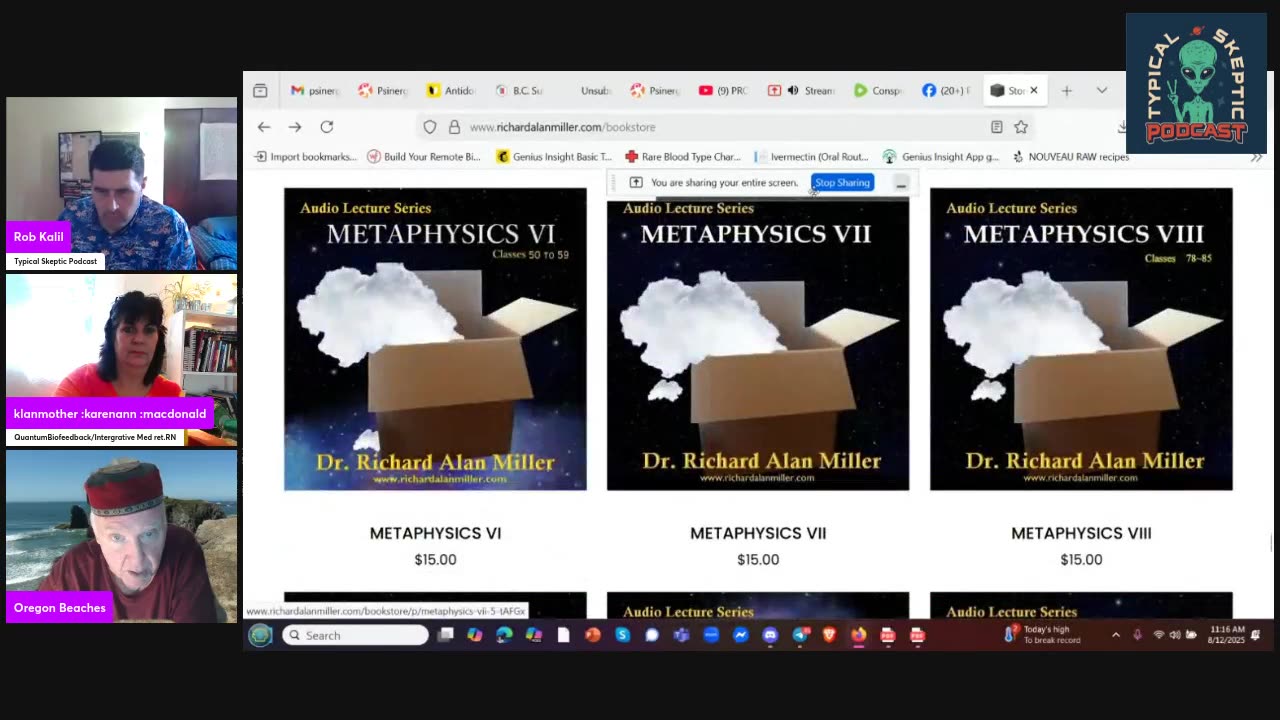Reload the bookstore page

[327, 127]
